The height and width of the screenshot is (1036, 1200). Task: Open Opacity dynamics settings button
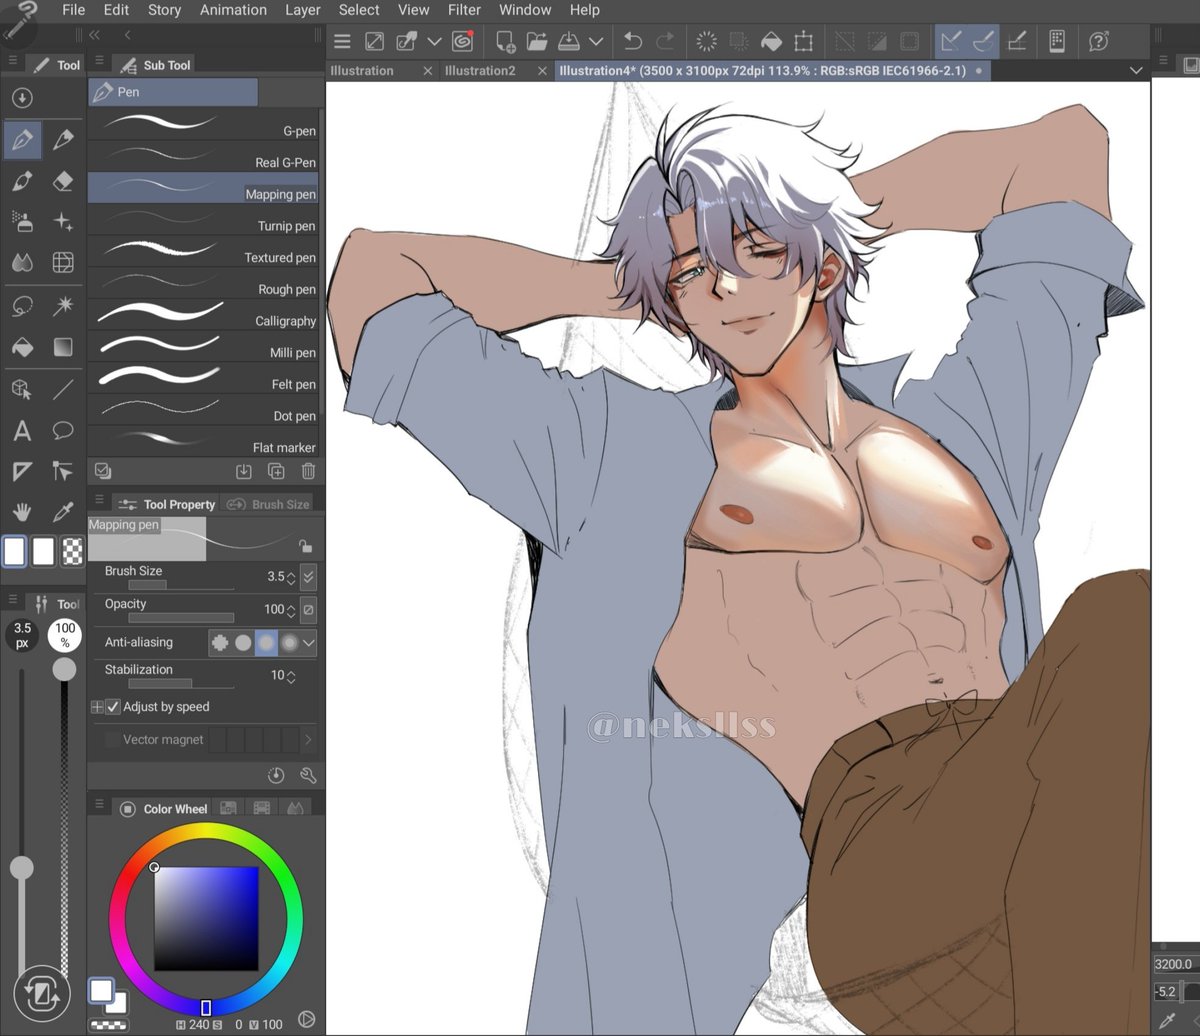pyautogui.click(x=308, y=609)
